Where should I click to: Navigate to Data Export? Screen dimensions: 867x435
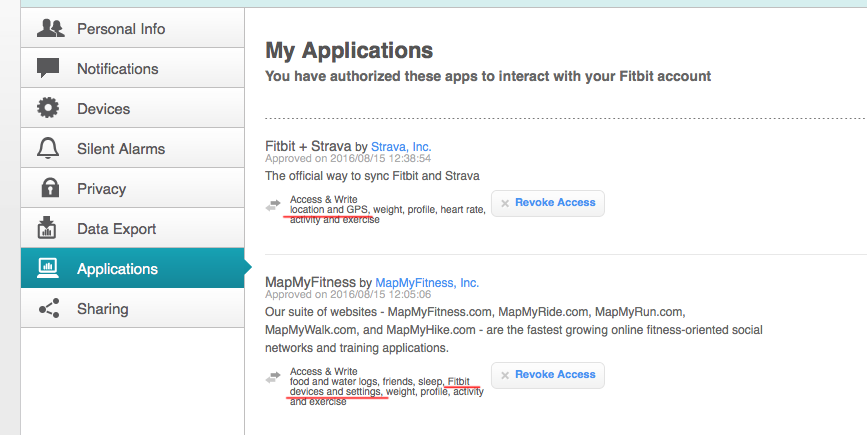(133, 228)
